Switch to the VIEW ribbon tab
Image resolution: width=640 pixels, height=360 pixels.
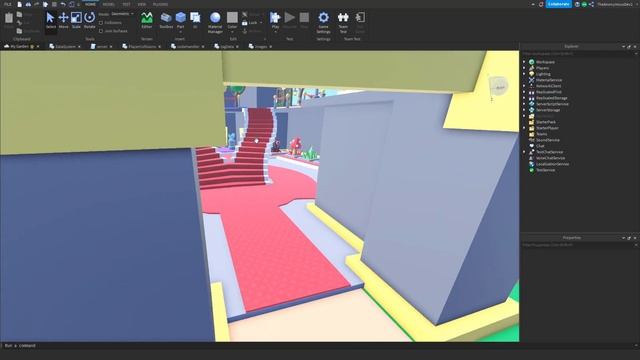click(x=142, y=4)
